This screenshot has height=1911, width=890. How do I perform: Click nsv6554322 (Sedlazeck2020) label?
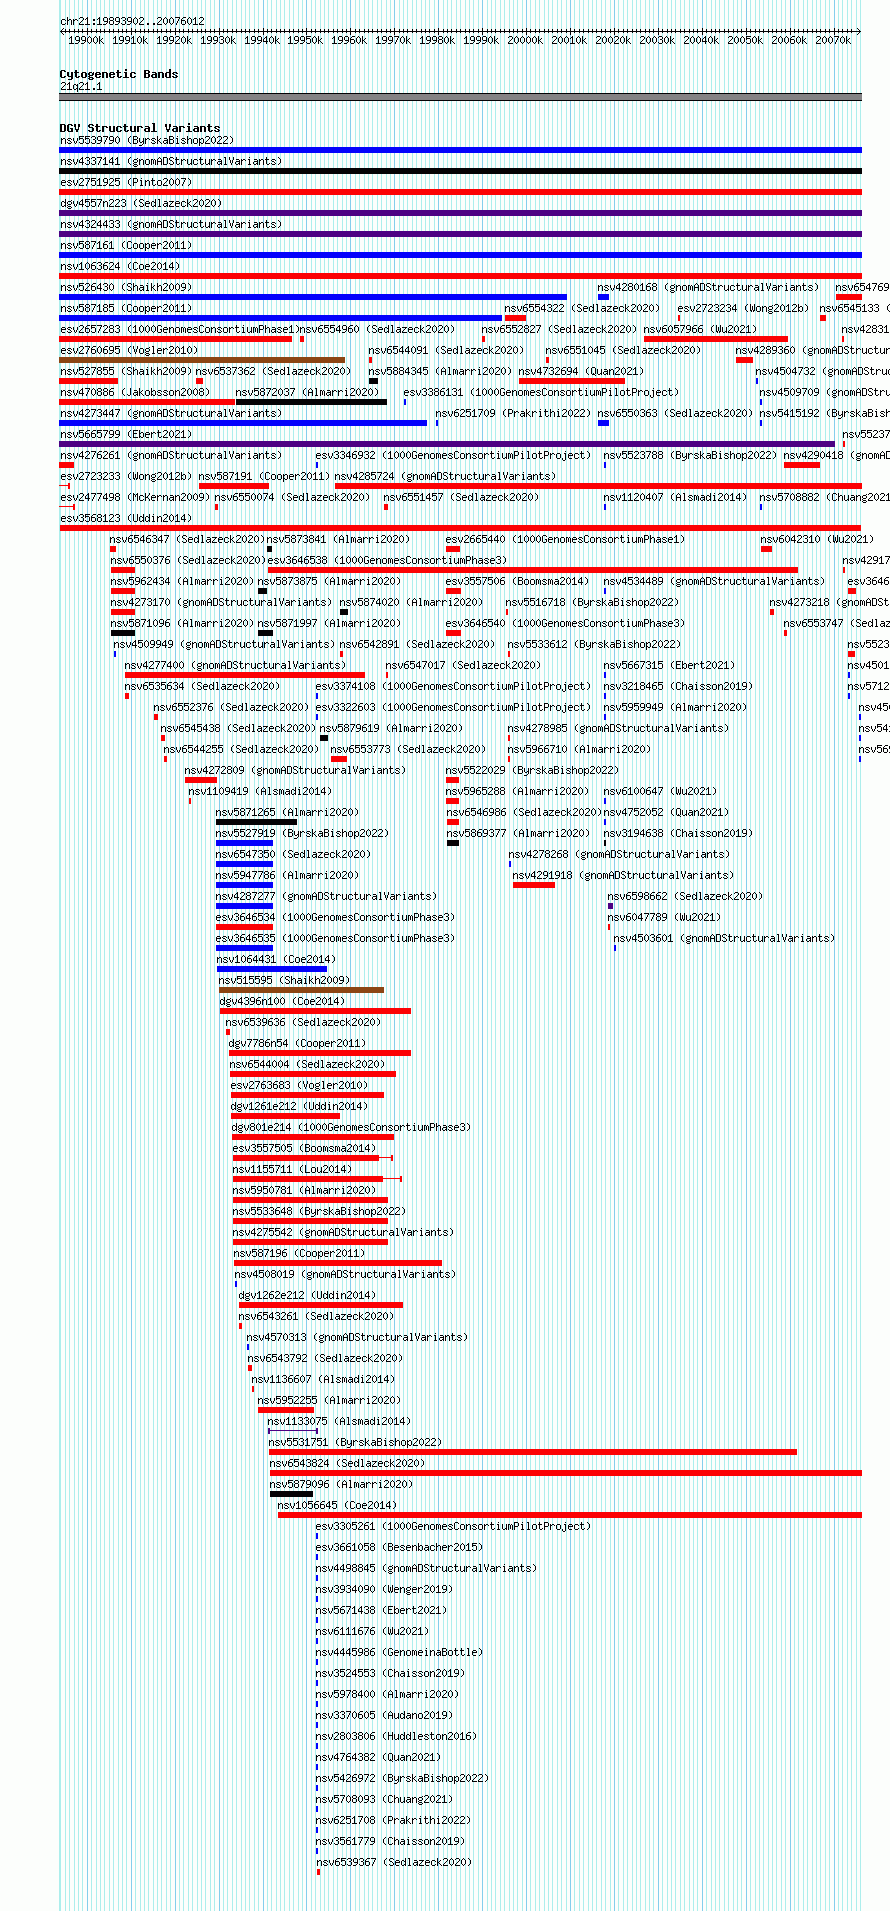pyautogui.click(x=582, y=308)
